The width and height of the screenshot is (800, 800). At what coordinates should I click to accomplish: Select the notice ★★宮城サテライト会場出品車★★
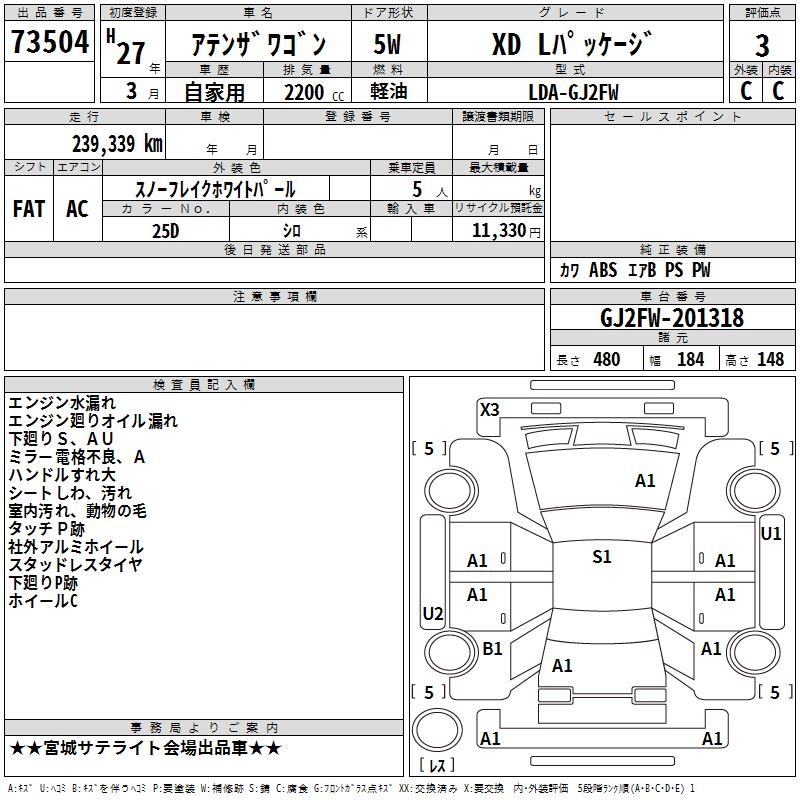pos(145,748)
